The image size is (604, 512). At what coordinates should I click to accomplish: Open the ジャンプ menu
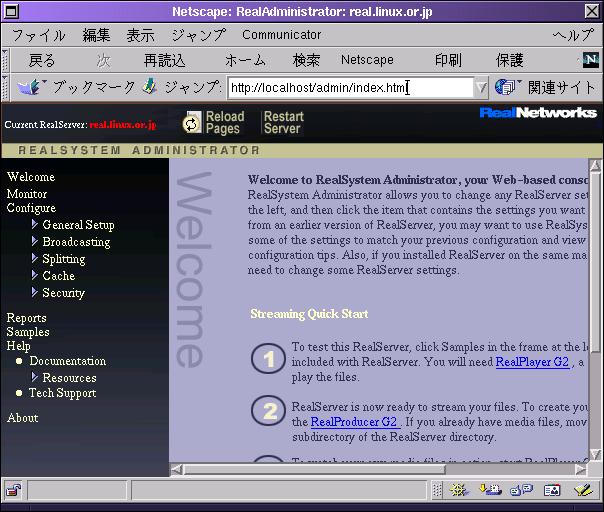click(x=198, y=35)
